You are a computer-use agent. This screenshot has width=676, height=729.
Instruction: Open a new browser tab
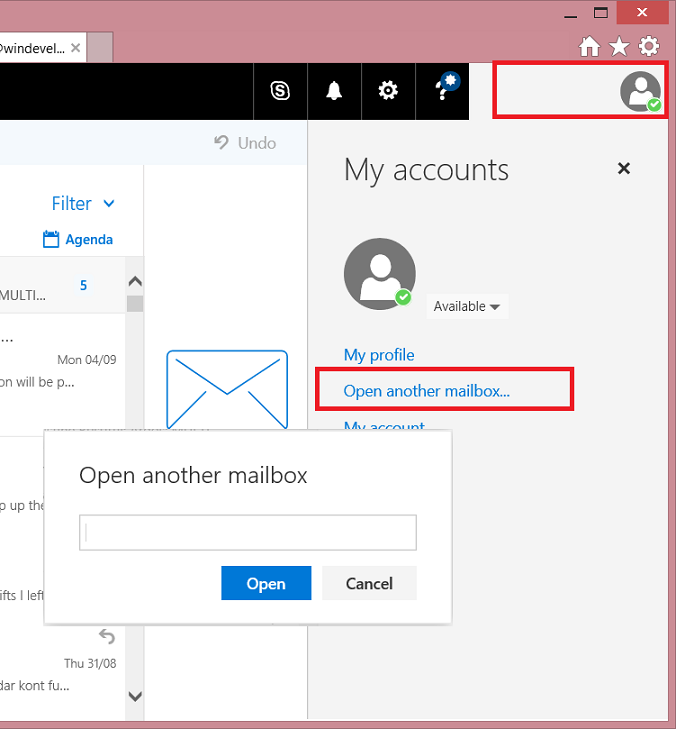[99, 47]
